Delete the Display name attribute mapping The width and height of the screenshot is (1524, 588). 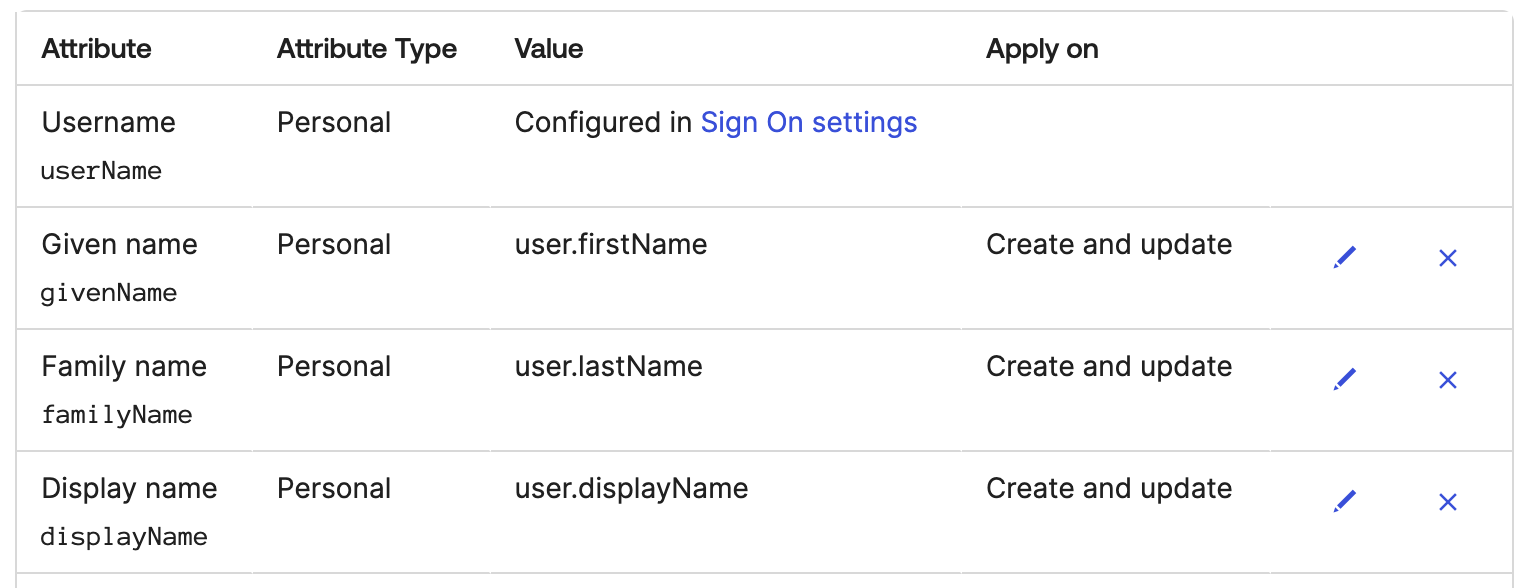[1447, 502]
